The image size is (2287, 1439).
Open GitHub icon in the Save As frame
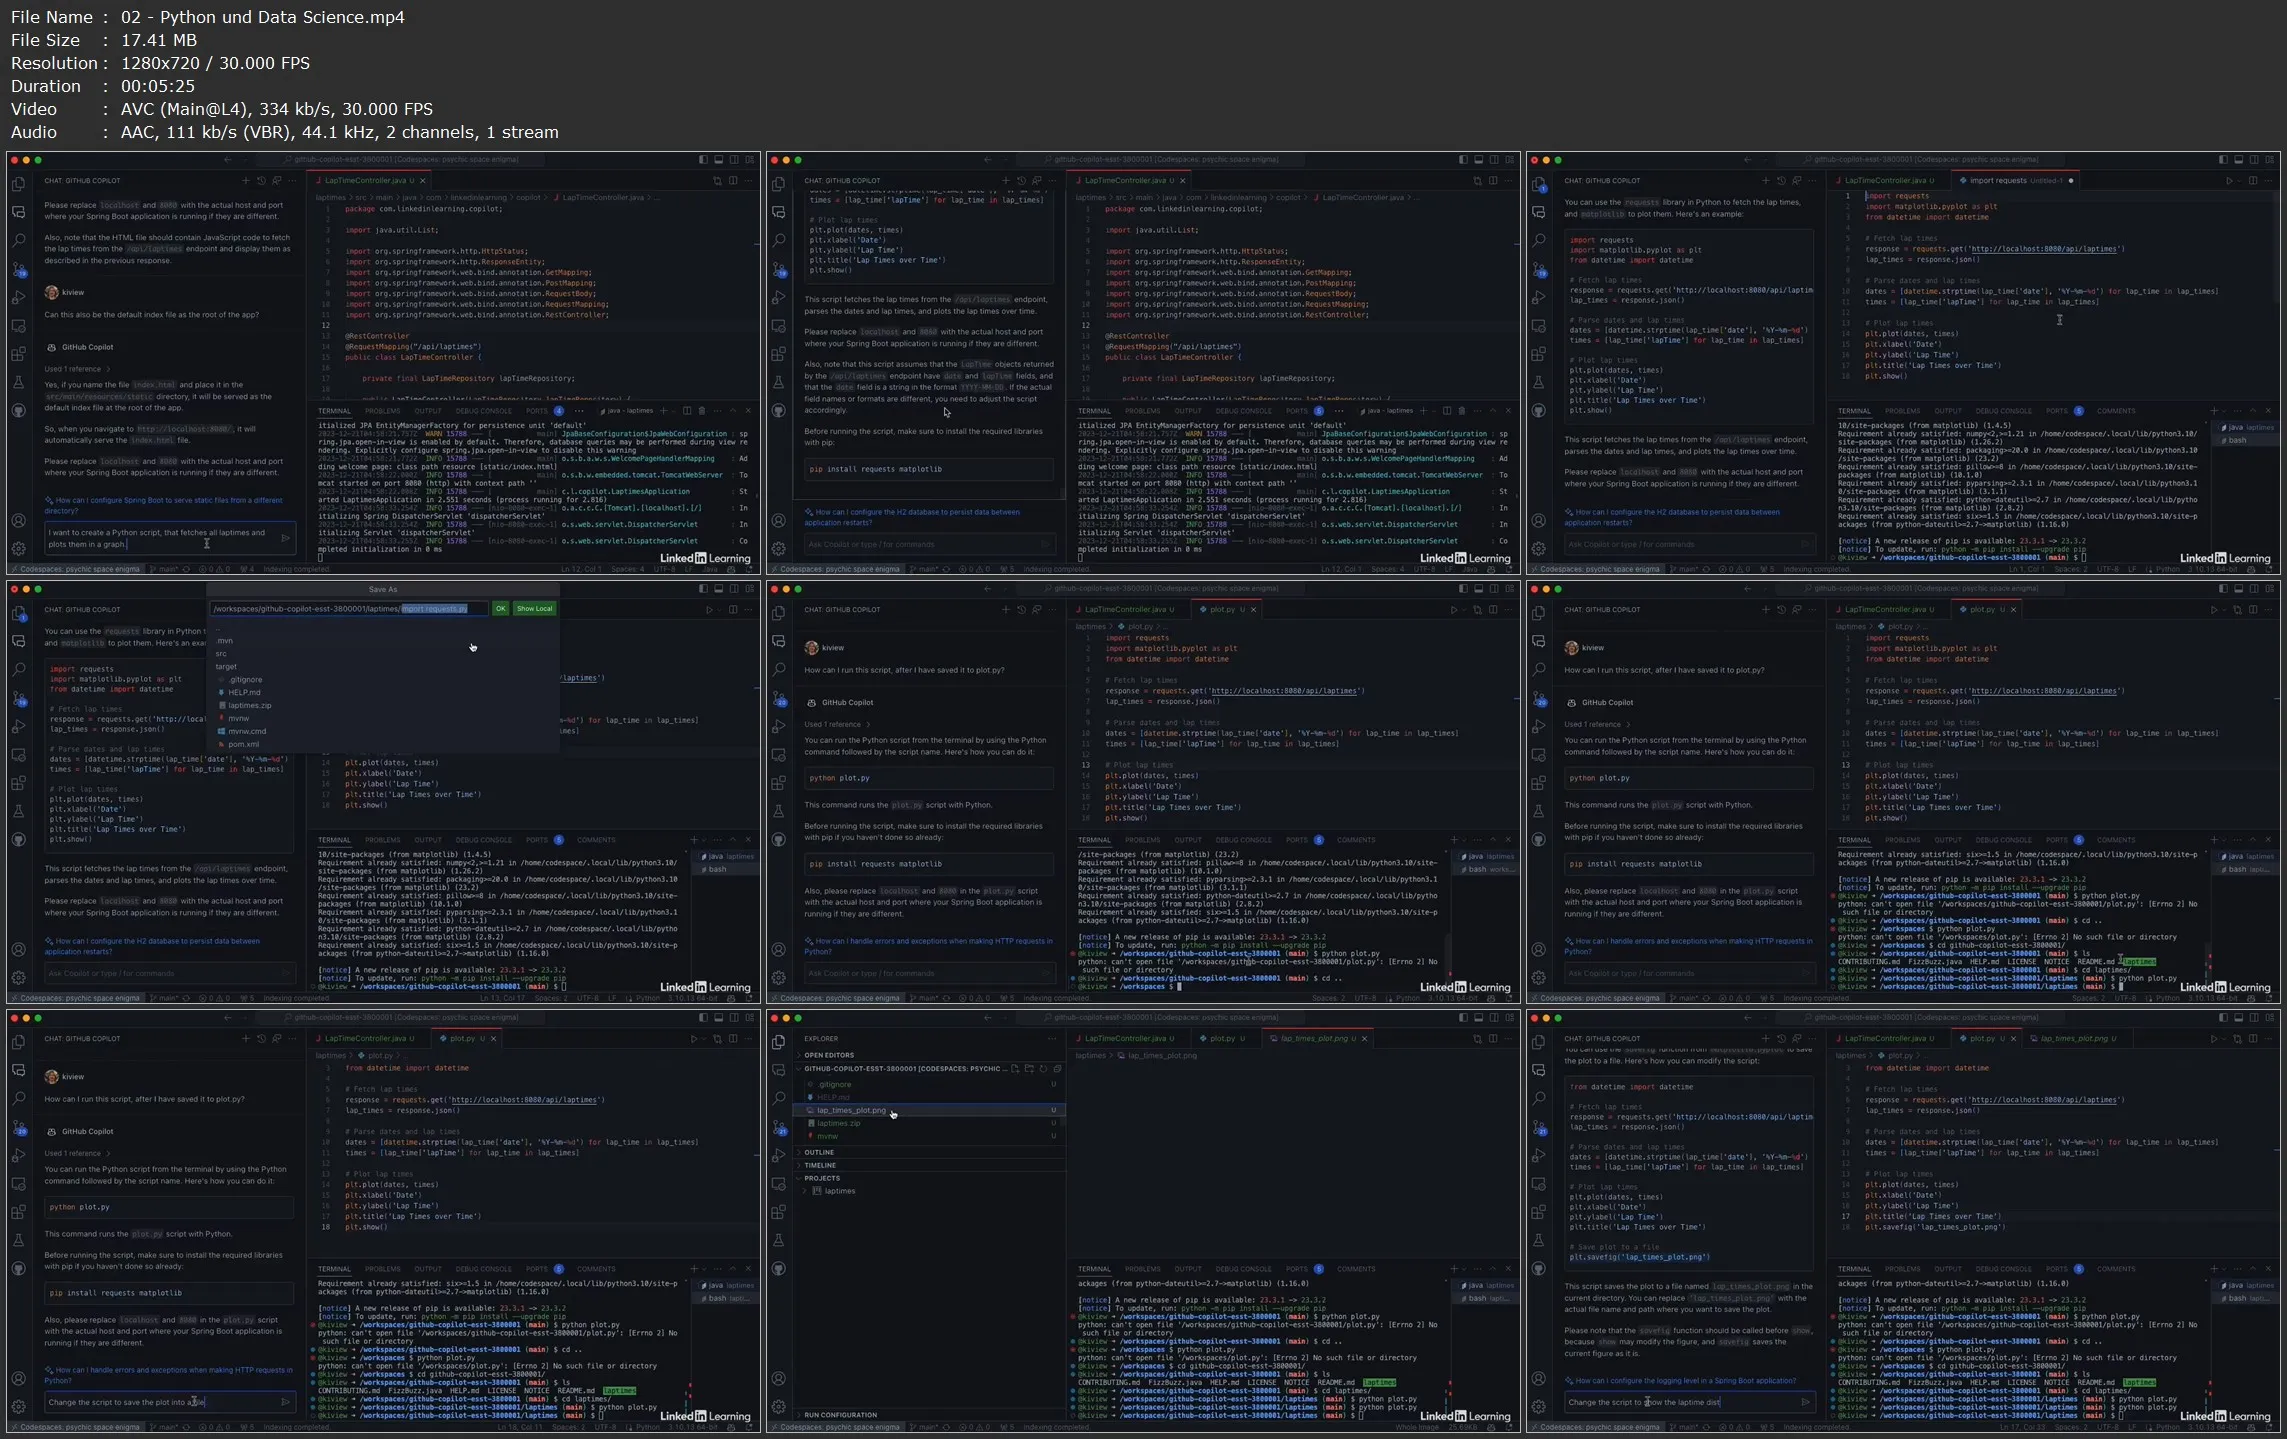tap(19, 840)
